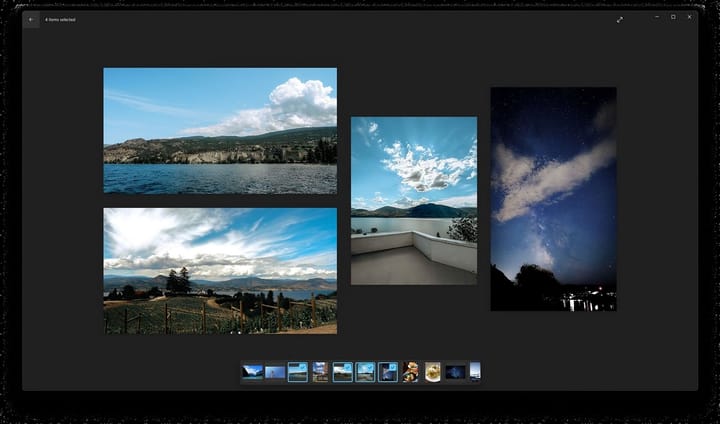The height and width of the screenshot is (424, 720).
Task: Minimize the photo viewer window
Action: coord(657,17)
